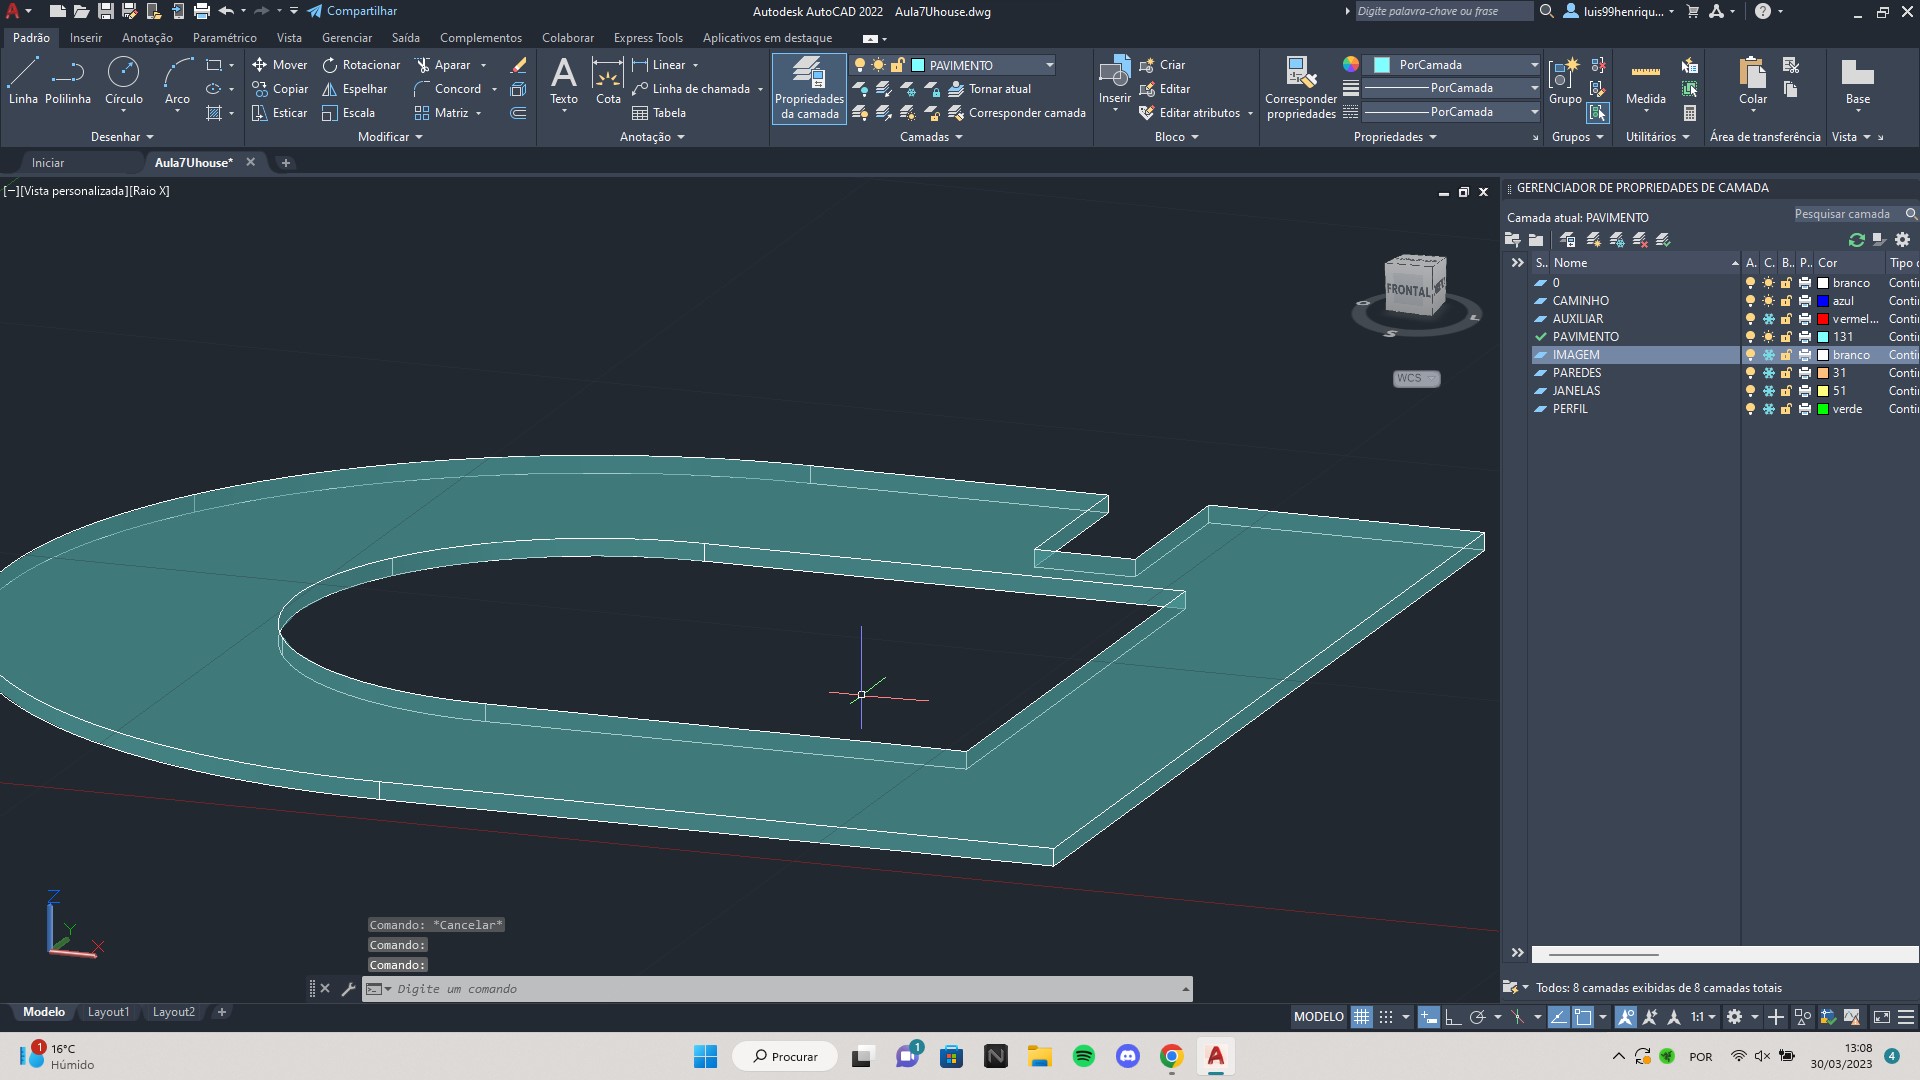Switch to the Iniciar file tab
1920x1080 pixels.
pyautogui.click(x=47, y=163)
